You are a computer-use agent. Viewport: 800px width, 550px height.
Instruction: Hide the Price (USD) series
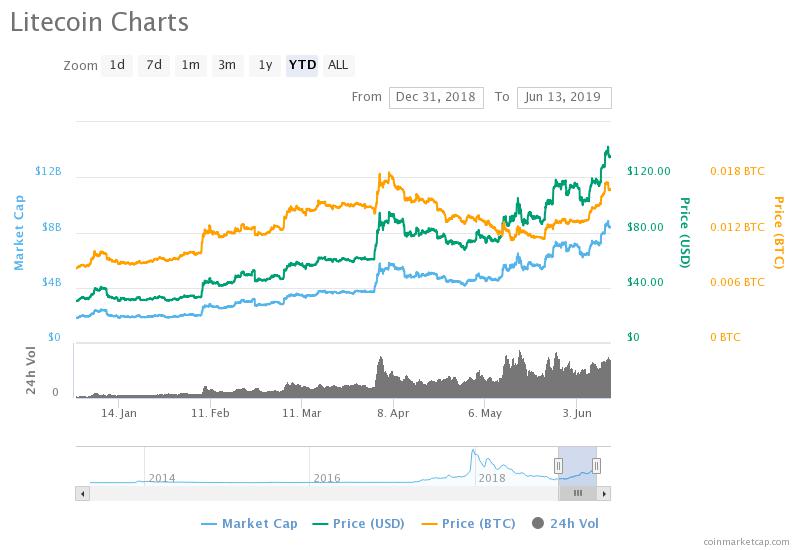(x=357, y=523)
